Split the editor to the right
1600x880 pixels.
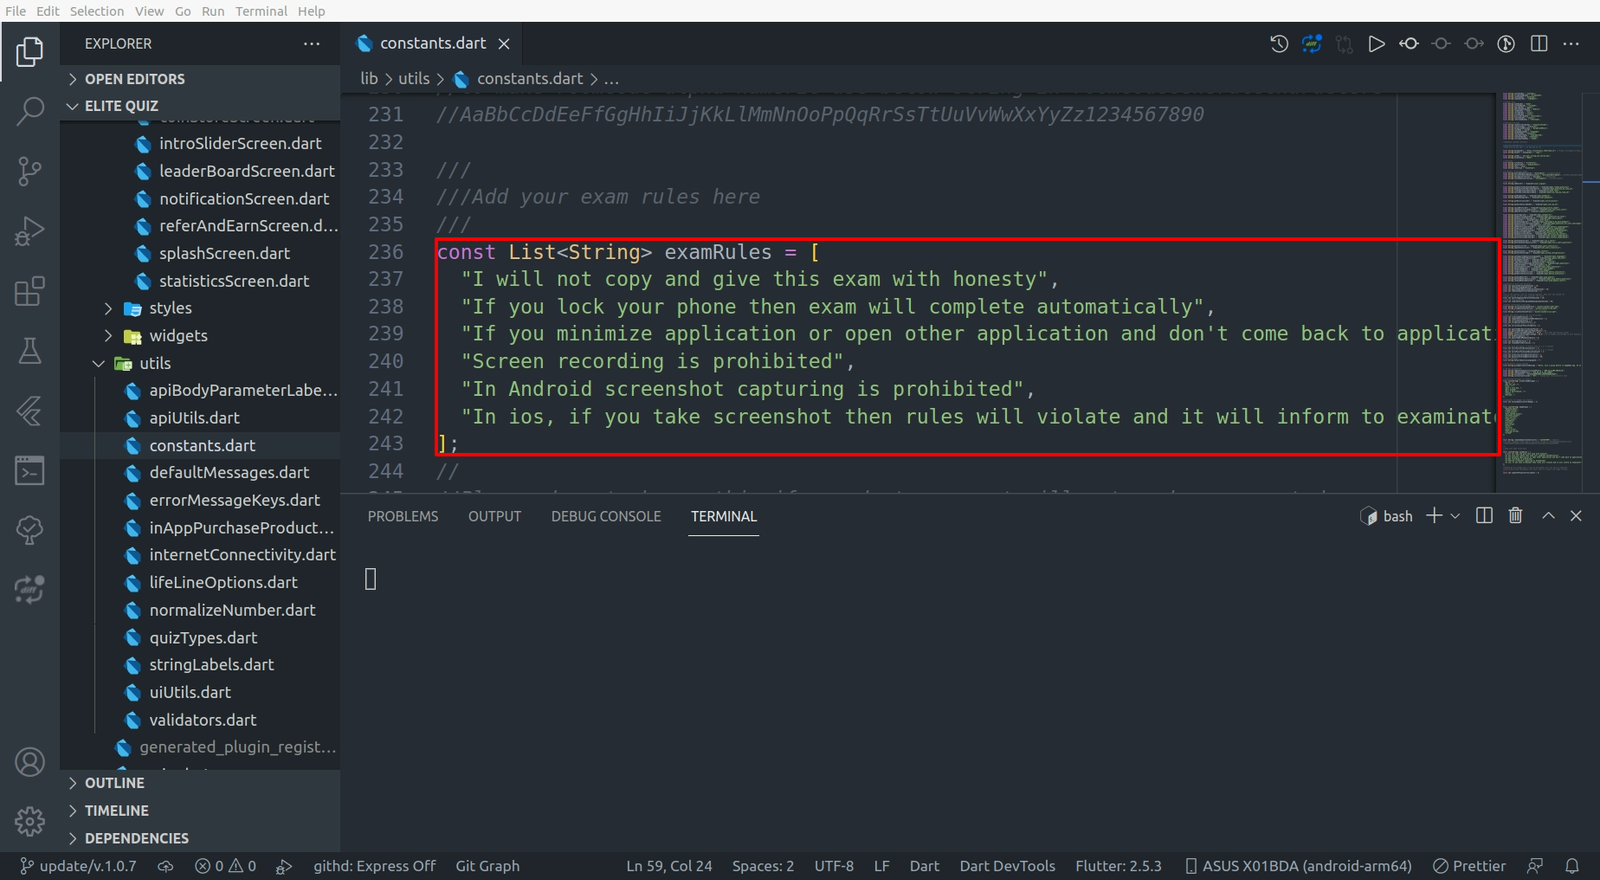tap(1539, 44)
